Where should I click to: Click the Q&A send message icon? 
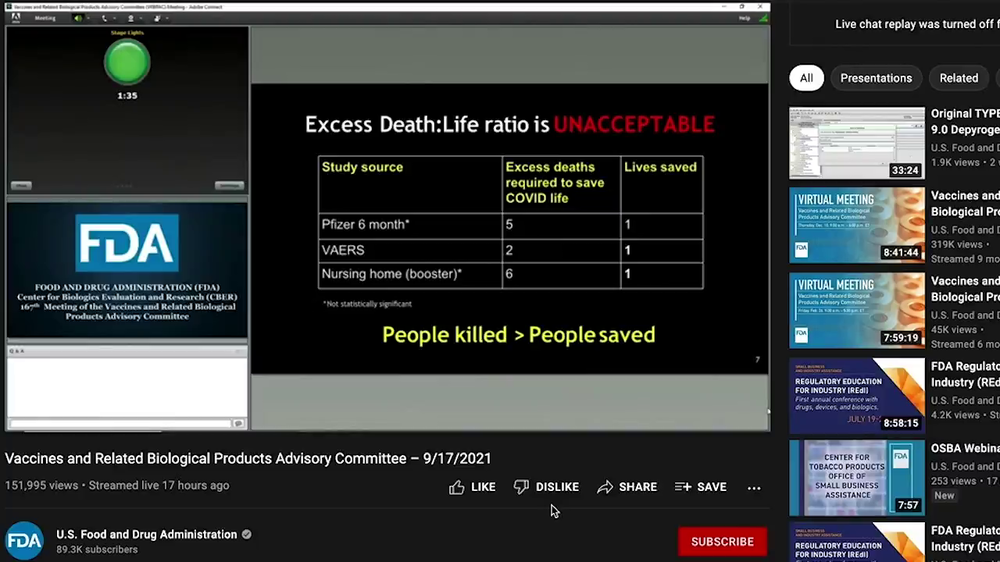point(238,424)
